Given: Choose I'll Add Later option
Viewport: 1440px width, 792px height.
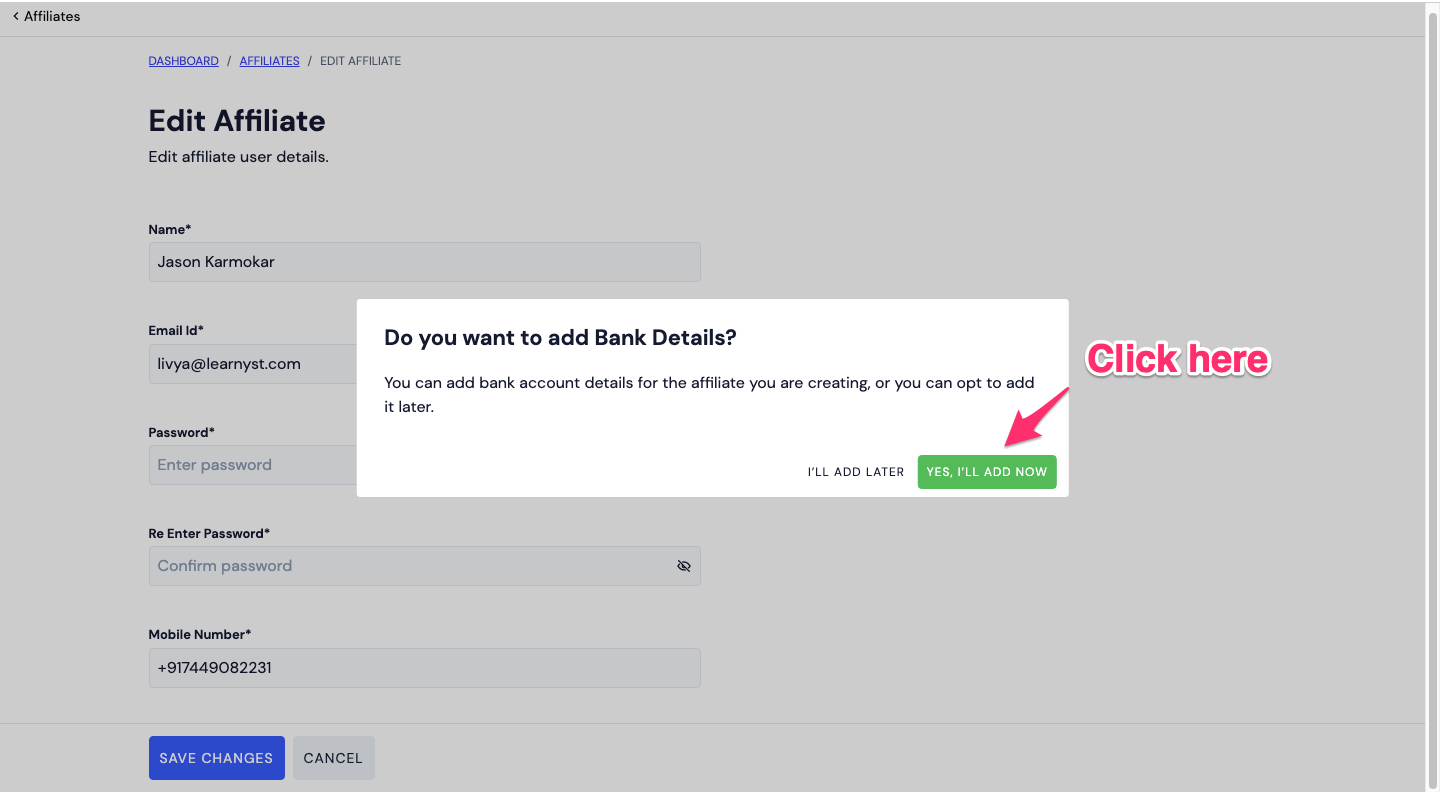Looking at the screenshot, I should pyautogui.click(x=856, y=472).
